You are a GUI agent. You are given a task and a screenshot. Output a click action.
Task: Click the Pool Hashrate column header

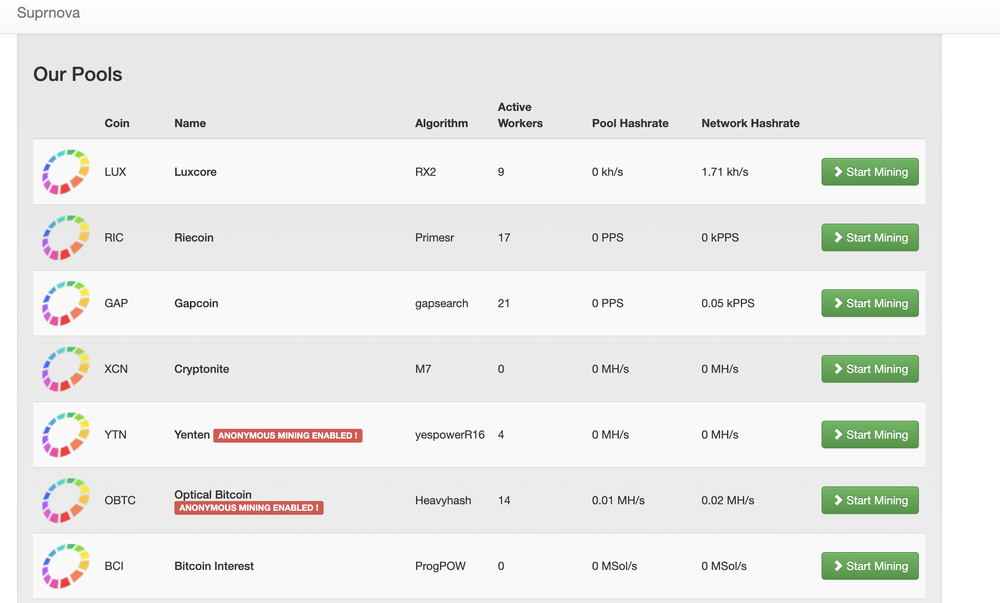[x=630, y=123]
